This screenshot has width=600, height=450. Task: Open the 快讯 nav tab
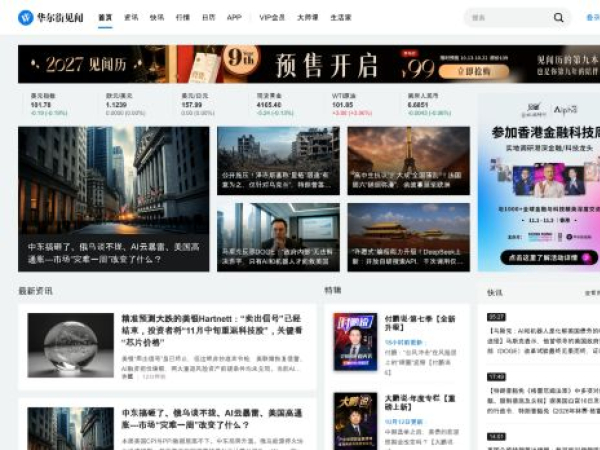[157, 18]
